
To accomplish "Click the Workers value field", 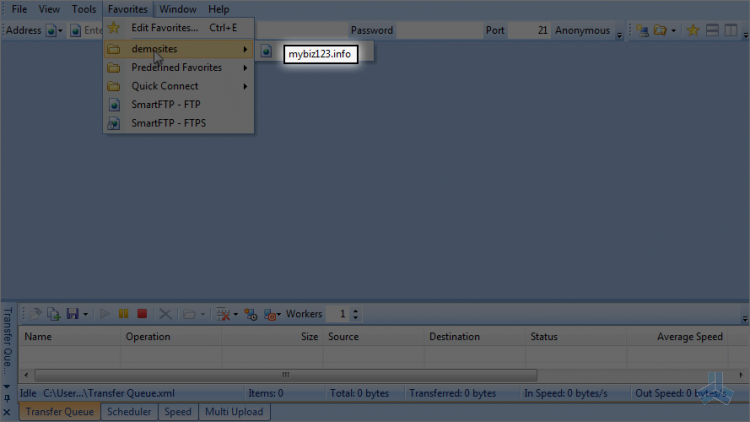I will coord(338,314).
